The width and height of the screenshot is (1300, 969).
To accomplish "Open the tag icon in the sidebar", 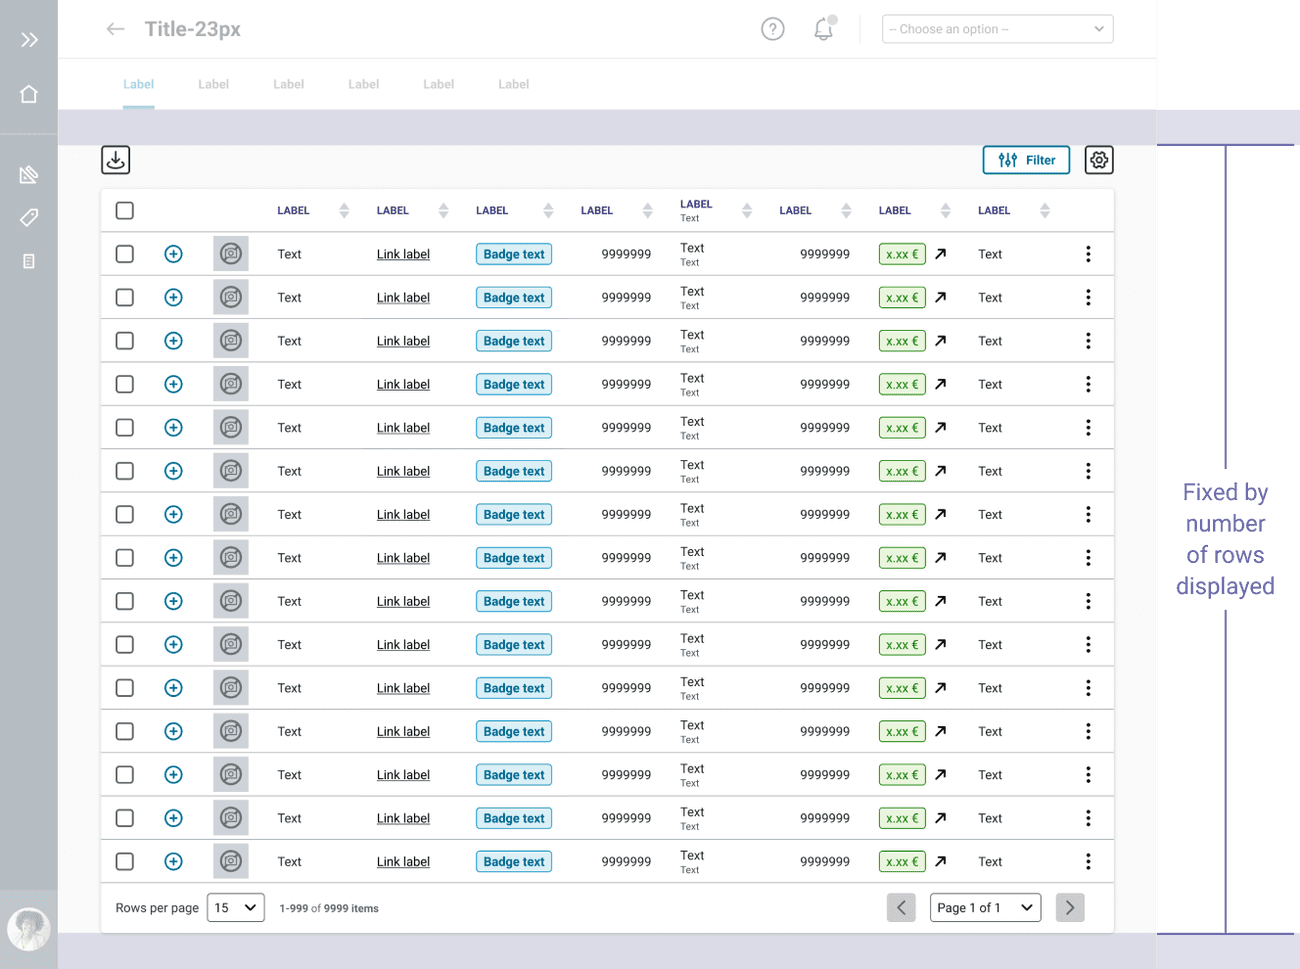I will click(x=28, y=217).
